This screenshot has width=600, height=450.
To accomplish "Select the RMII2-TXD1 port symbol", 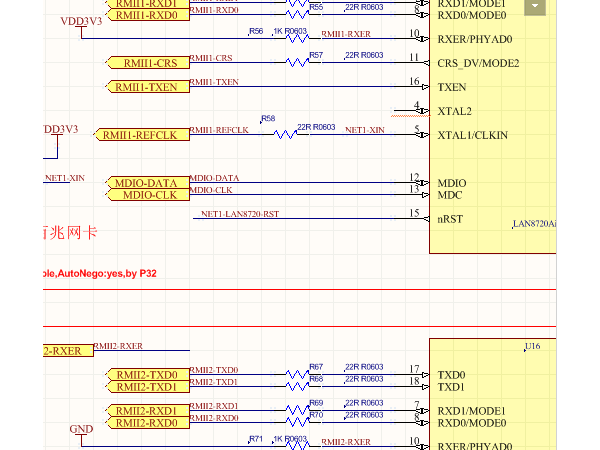I will coord(146,387).
